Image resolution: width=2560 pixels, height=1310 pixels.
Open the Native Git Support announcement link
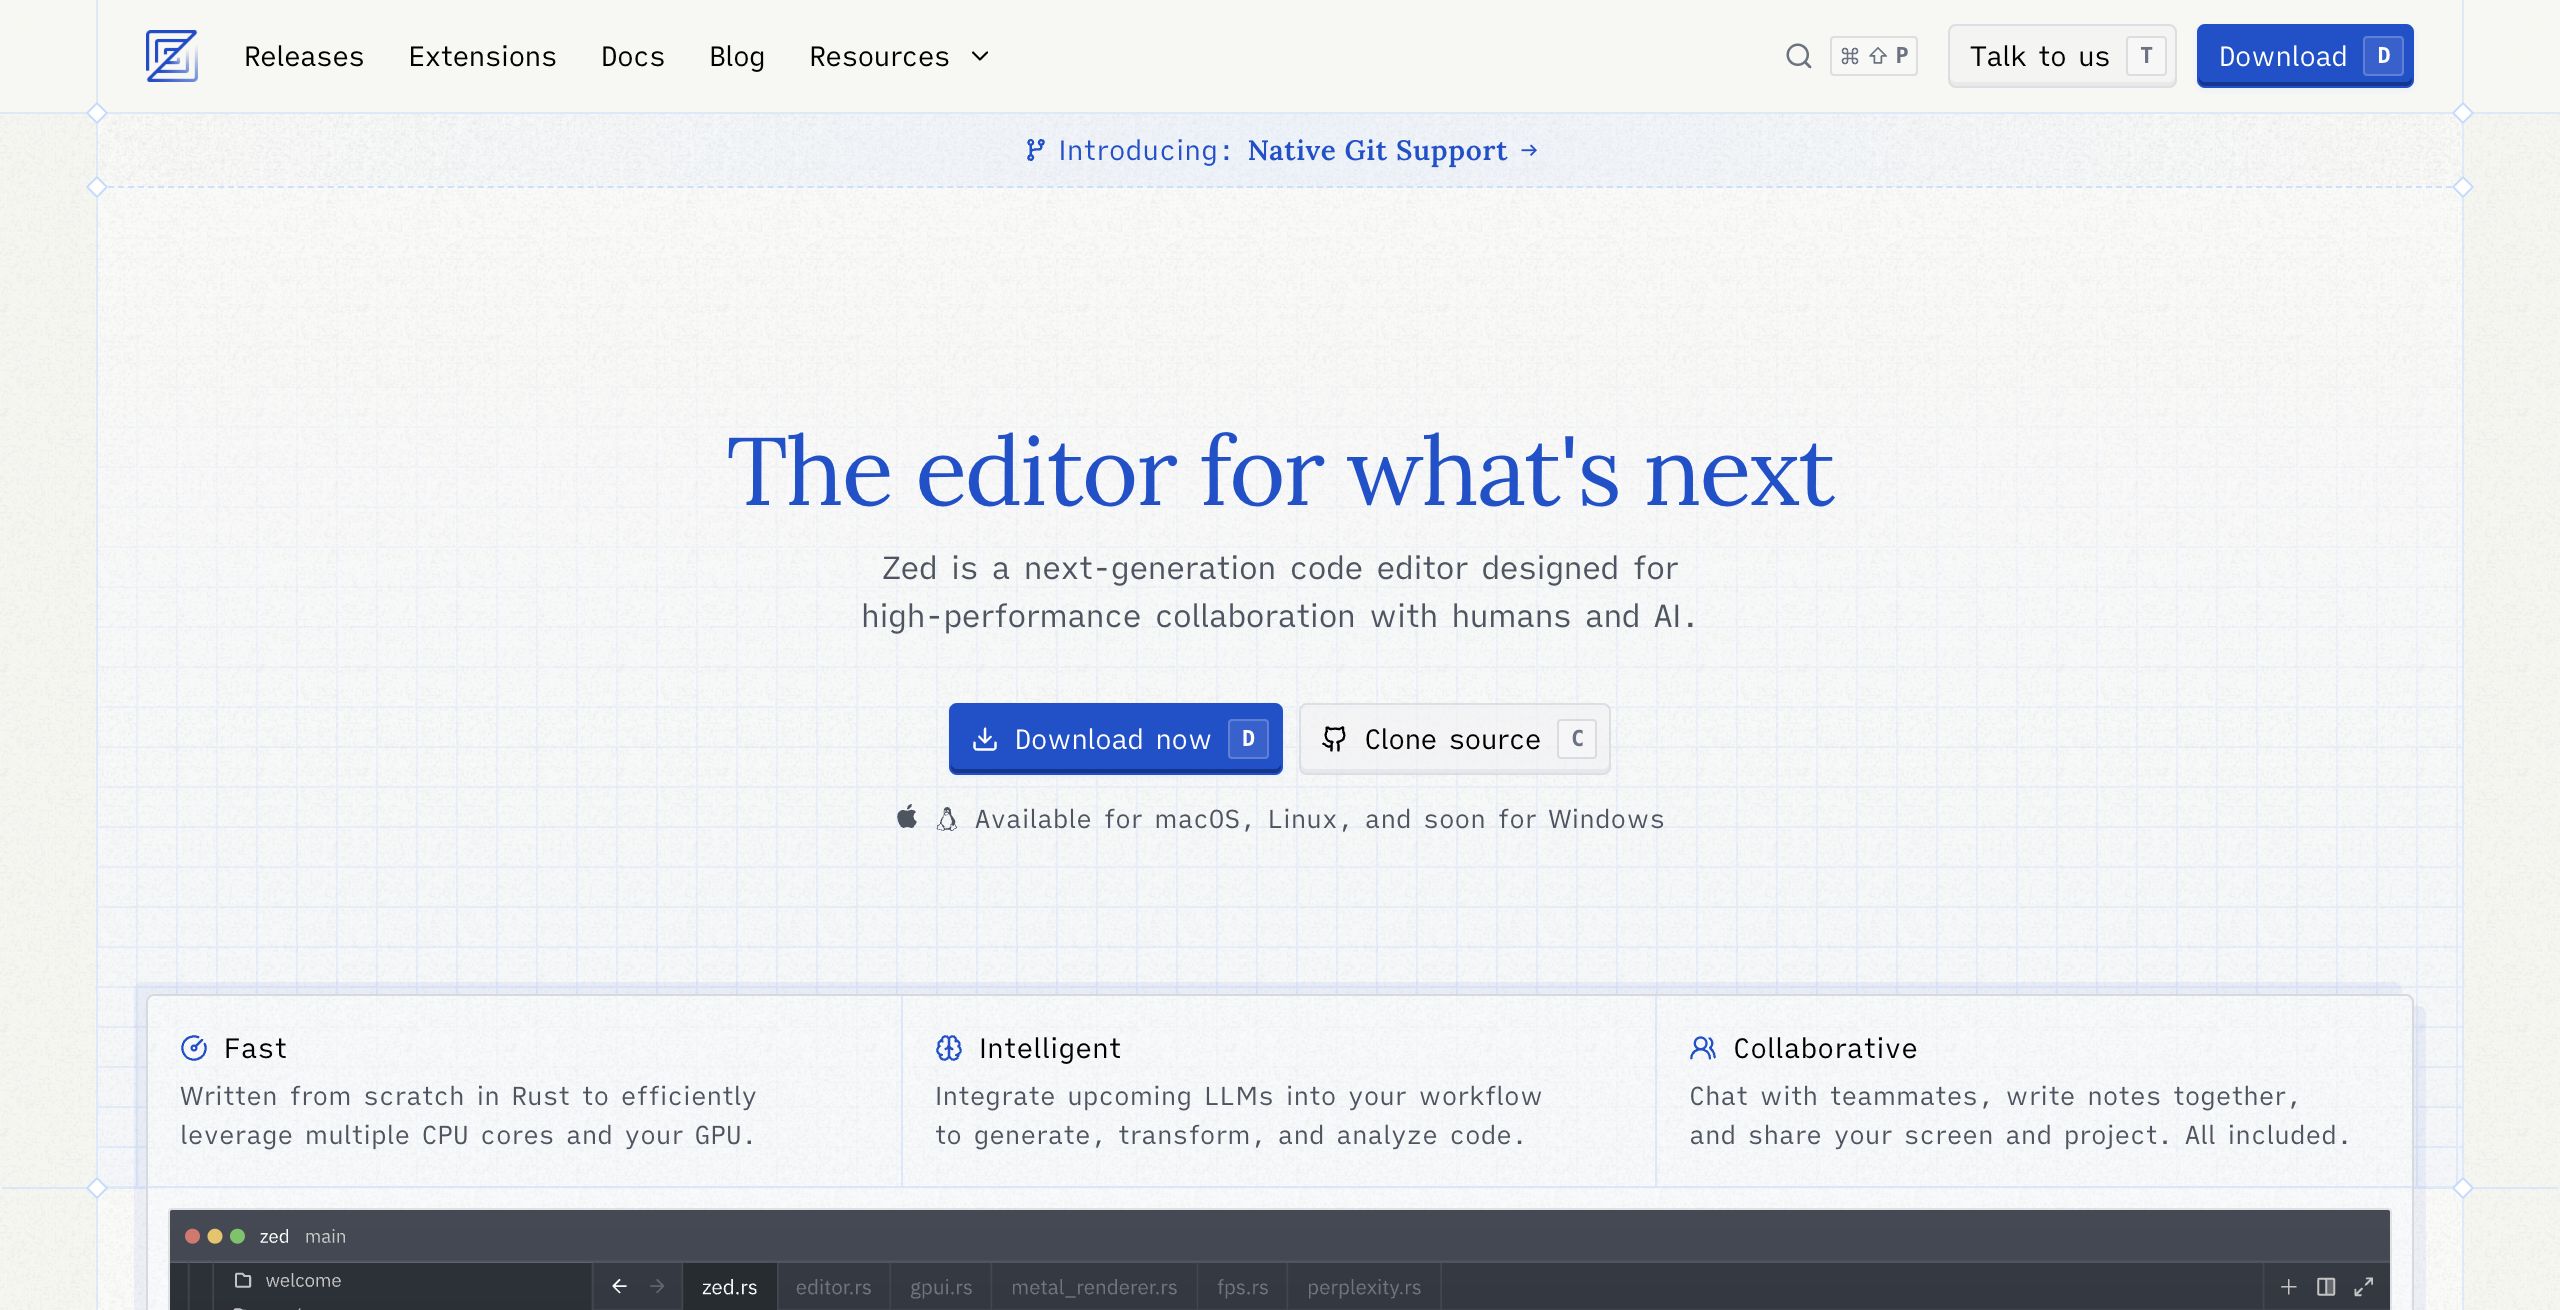pyautogui.click(x=1378, y=150)
